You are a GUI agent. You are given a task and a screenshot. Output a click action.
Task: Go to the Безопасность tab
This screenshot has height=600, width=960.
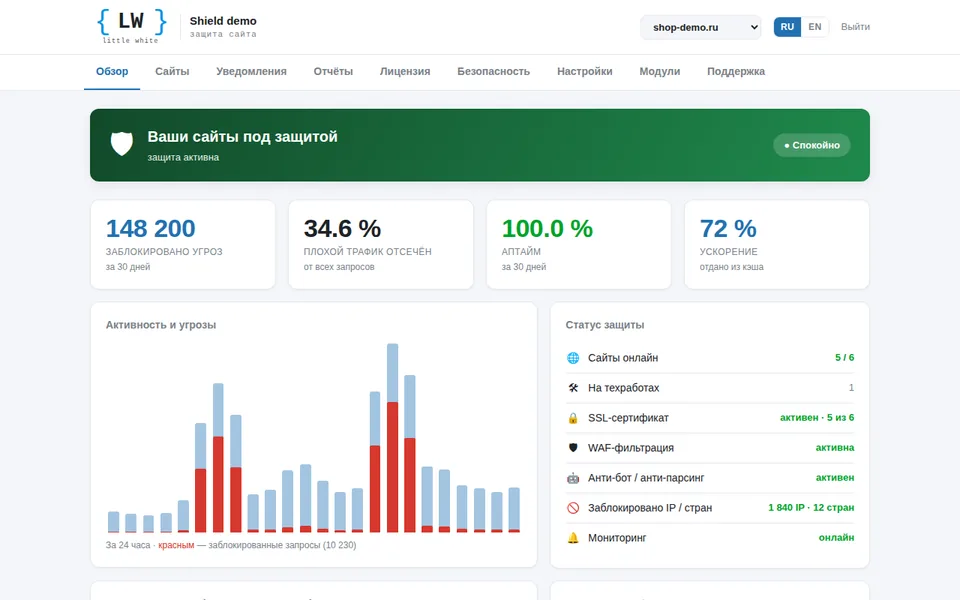493,72
